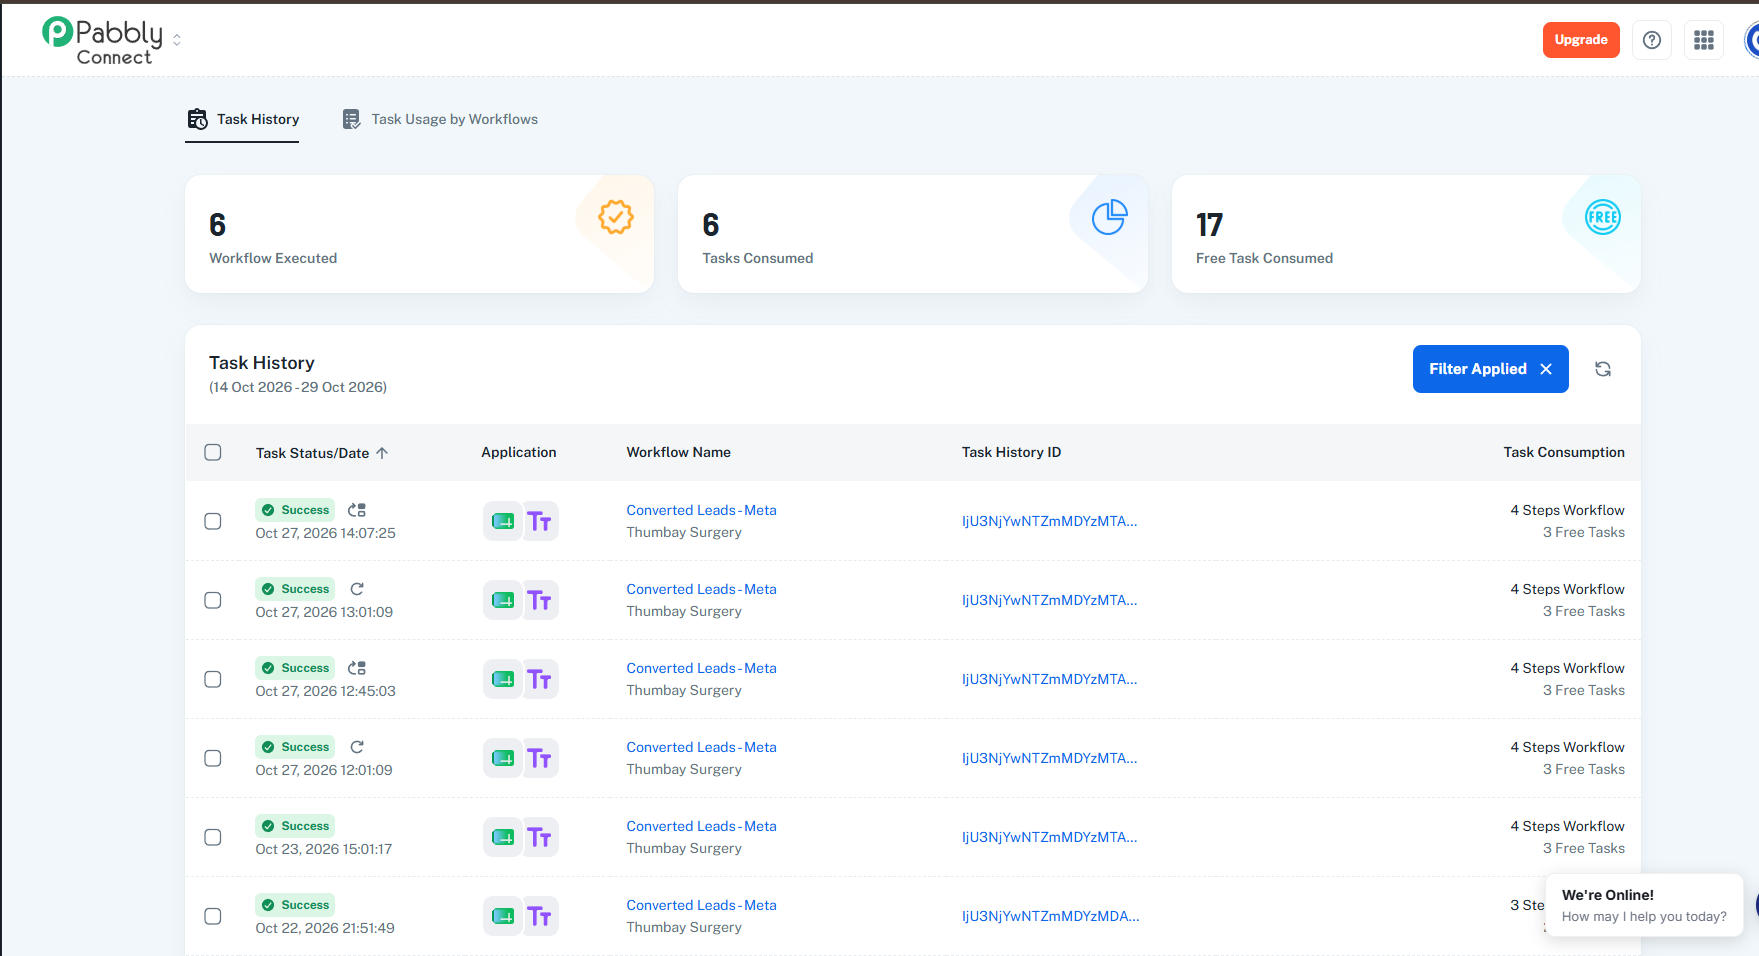Viewport: 1759px width, 956px height.
Task: Switch to Task History tab
Action: click(243, 119)
